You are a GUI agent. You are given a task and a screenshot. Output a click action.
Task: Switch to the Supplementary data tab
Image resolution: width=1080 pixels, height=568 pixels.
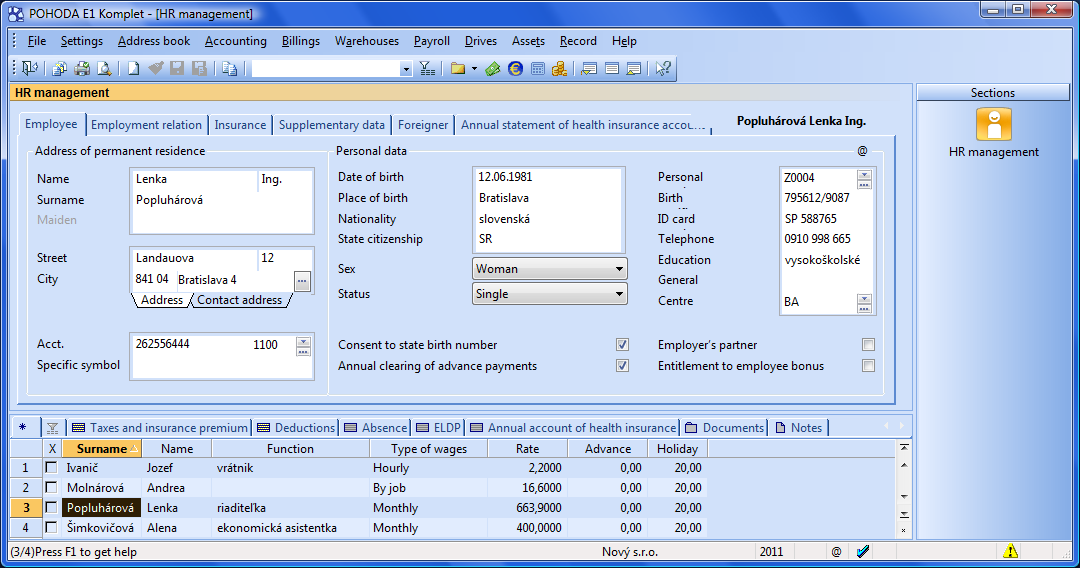coord(331,125)
